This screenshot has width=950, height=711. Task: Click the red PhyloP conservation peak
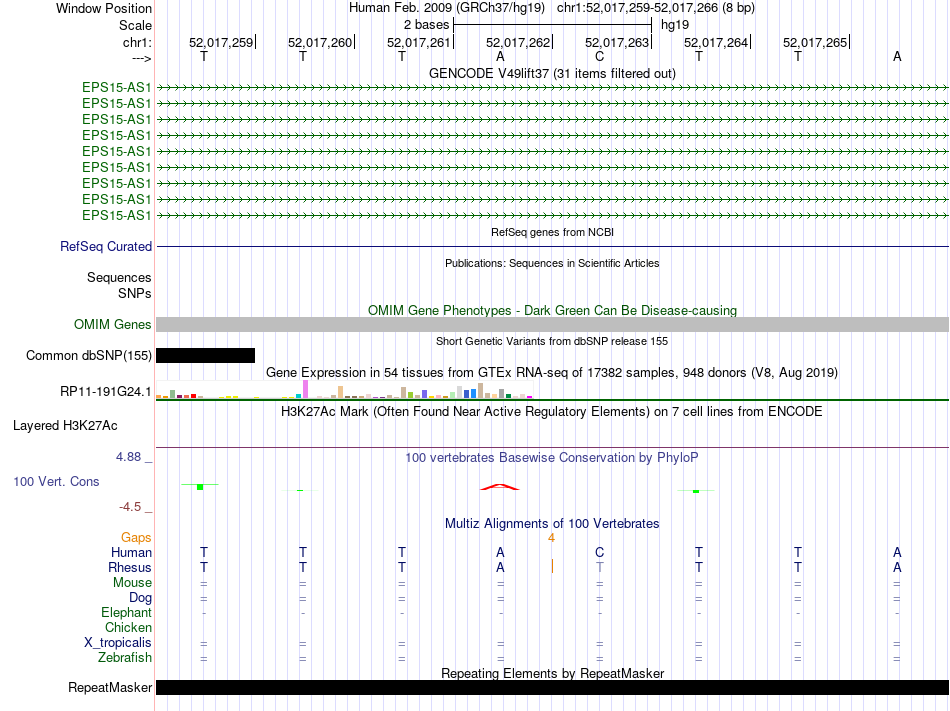pos(500,487)
